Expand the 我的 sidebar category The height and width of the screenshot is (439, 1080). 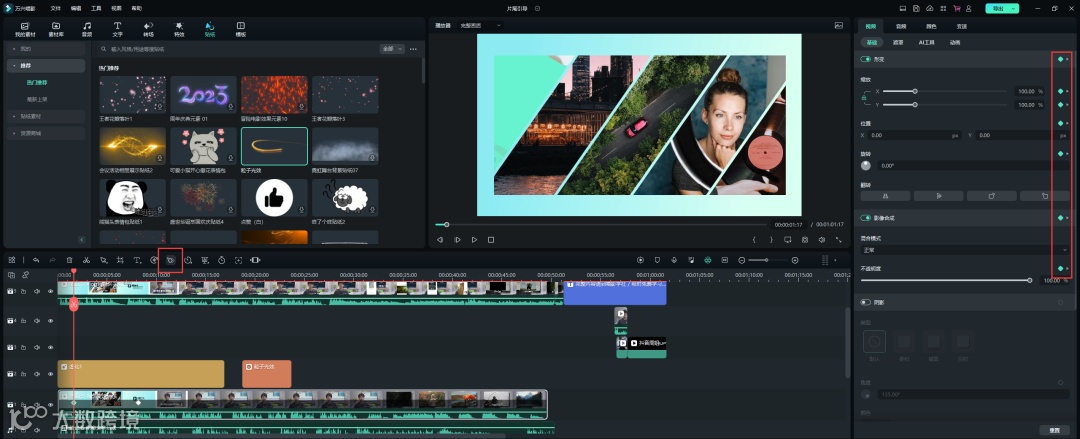pos(46,49)
